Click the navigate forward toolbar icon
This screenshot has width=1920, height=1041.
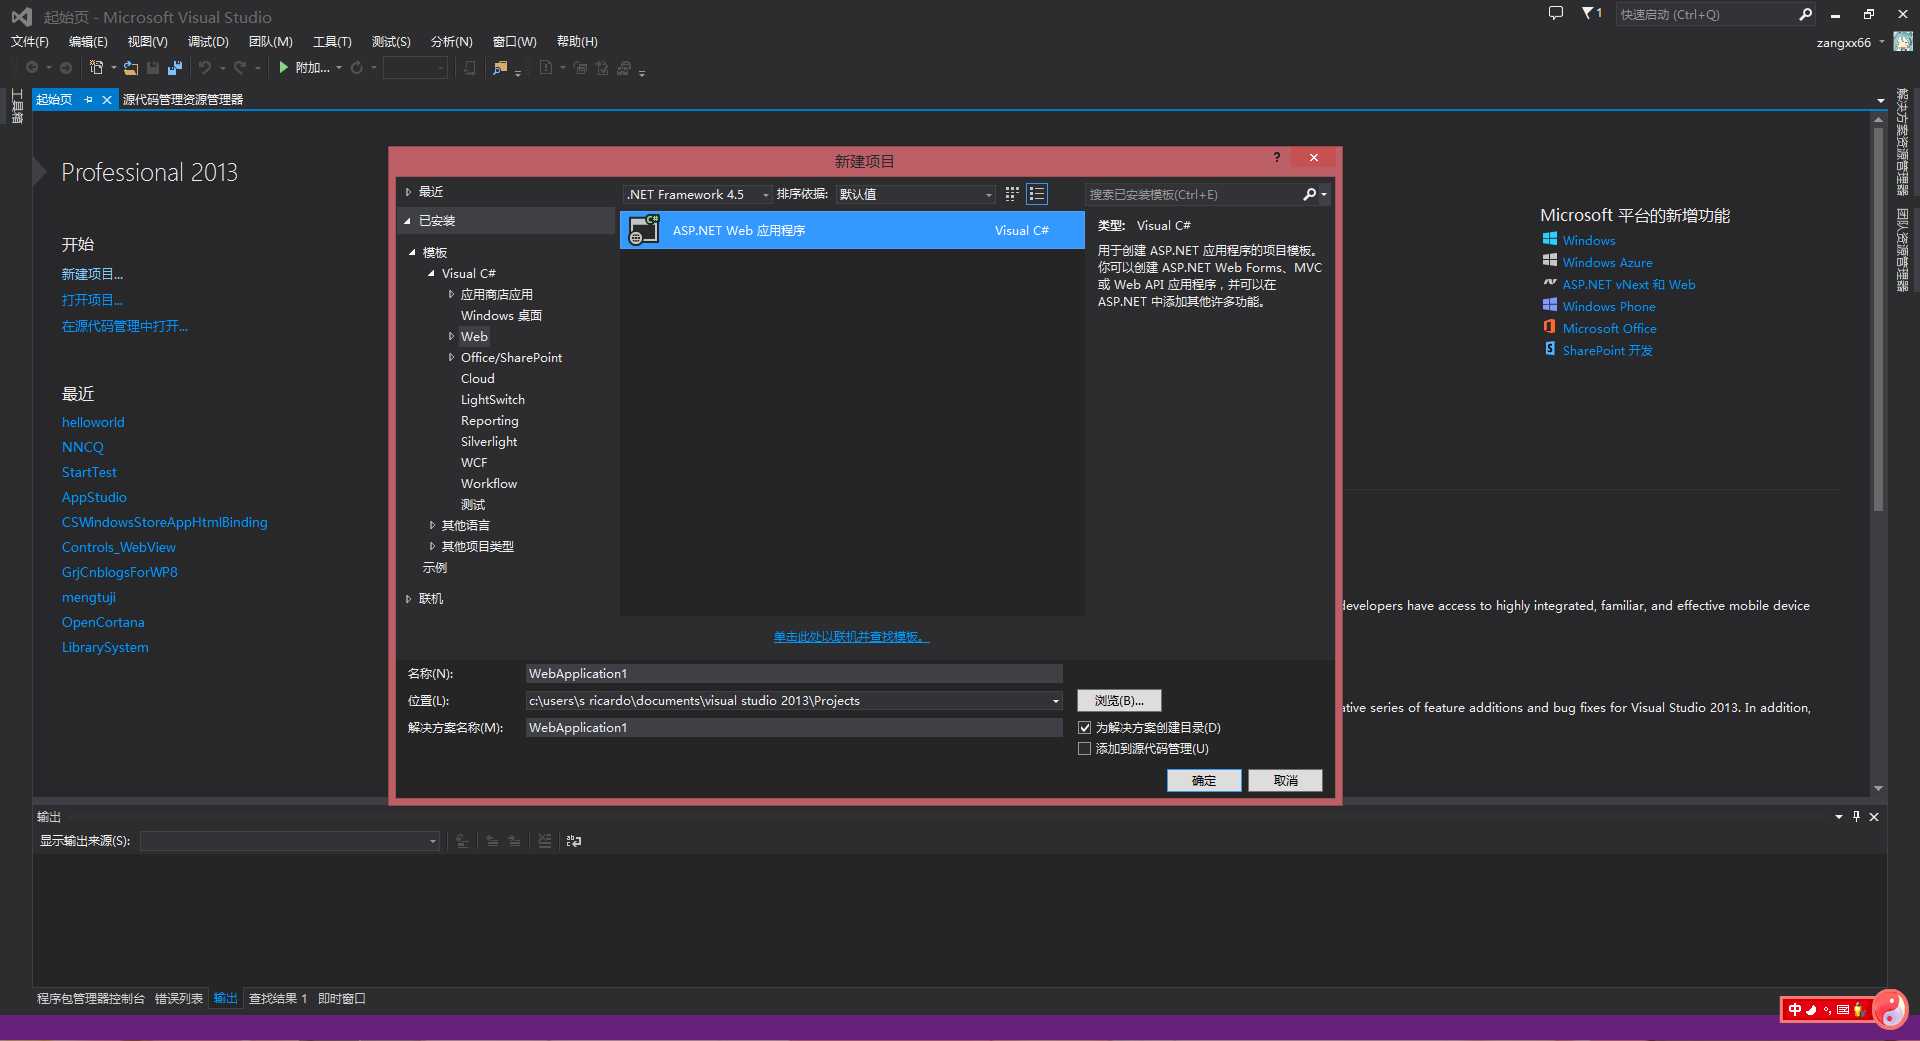66,68
